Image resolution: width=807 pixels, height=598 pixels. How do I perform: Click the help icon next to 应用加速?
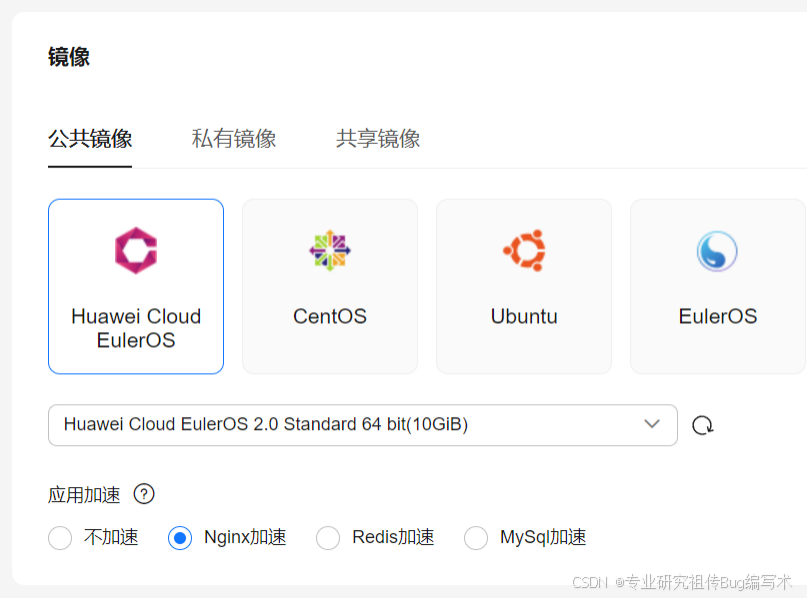pyautogui.click(x=144, y=494)
